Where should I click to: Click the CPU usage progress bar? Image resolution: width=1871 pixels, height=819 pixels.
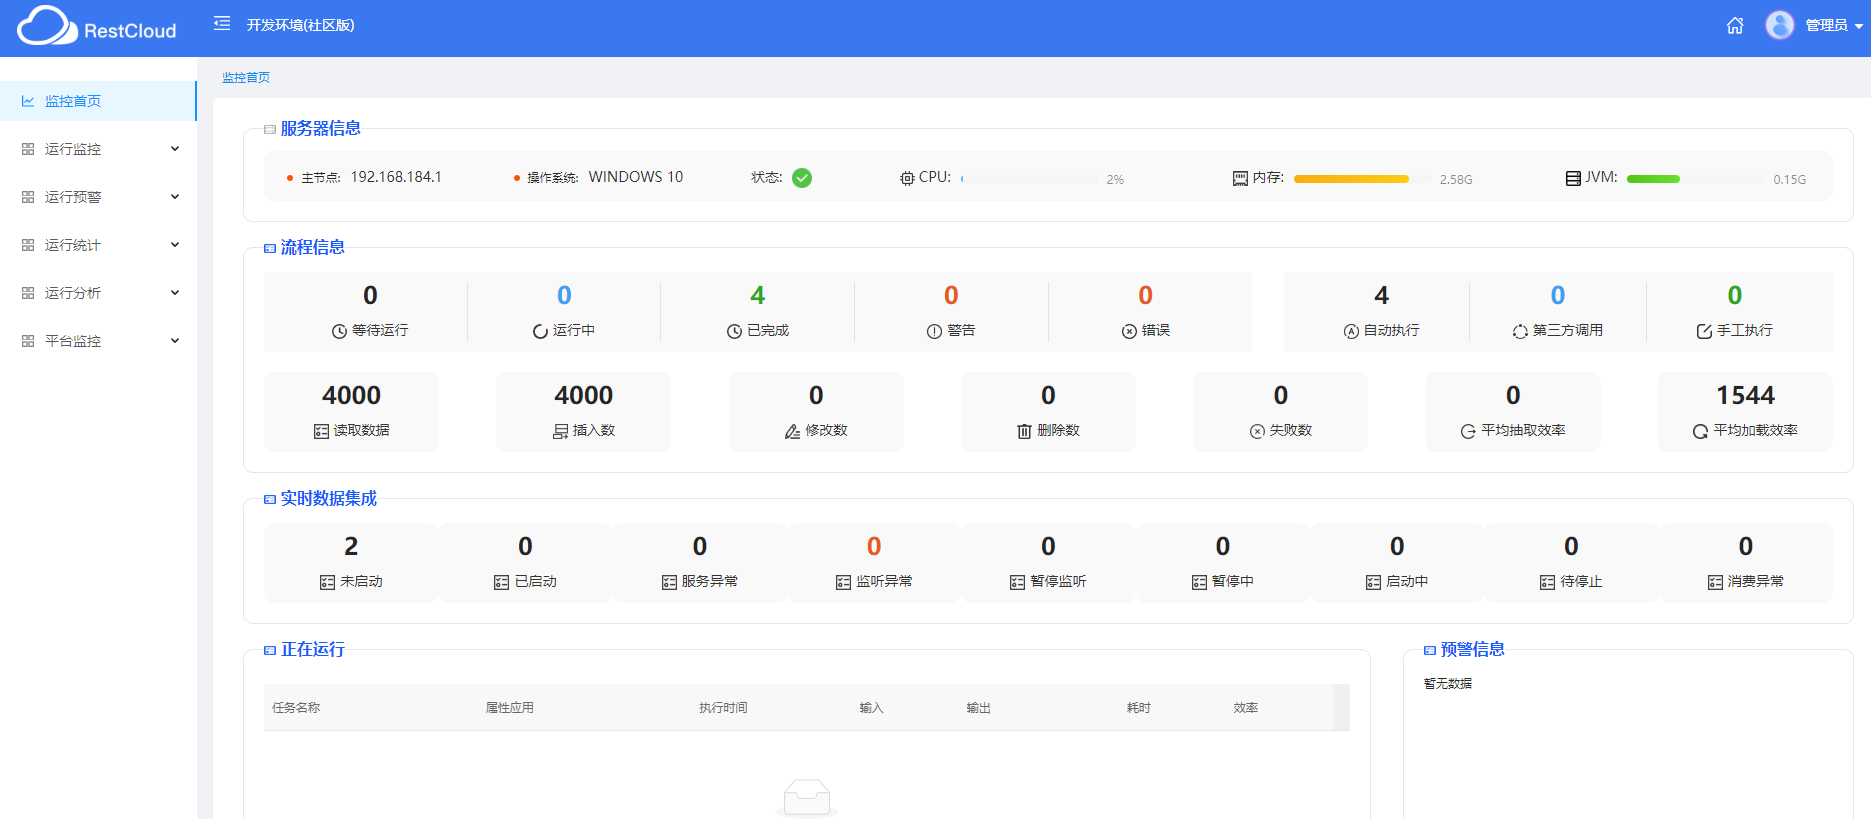point(1030,179)
